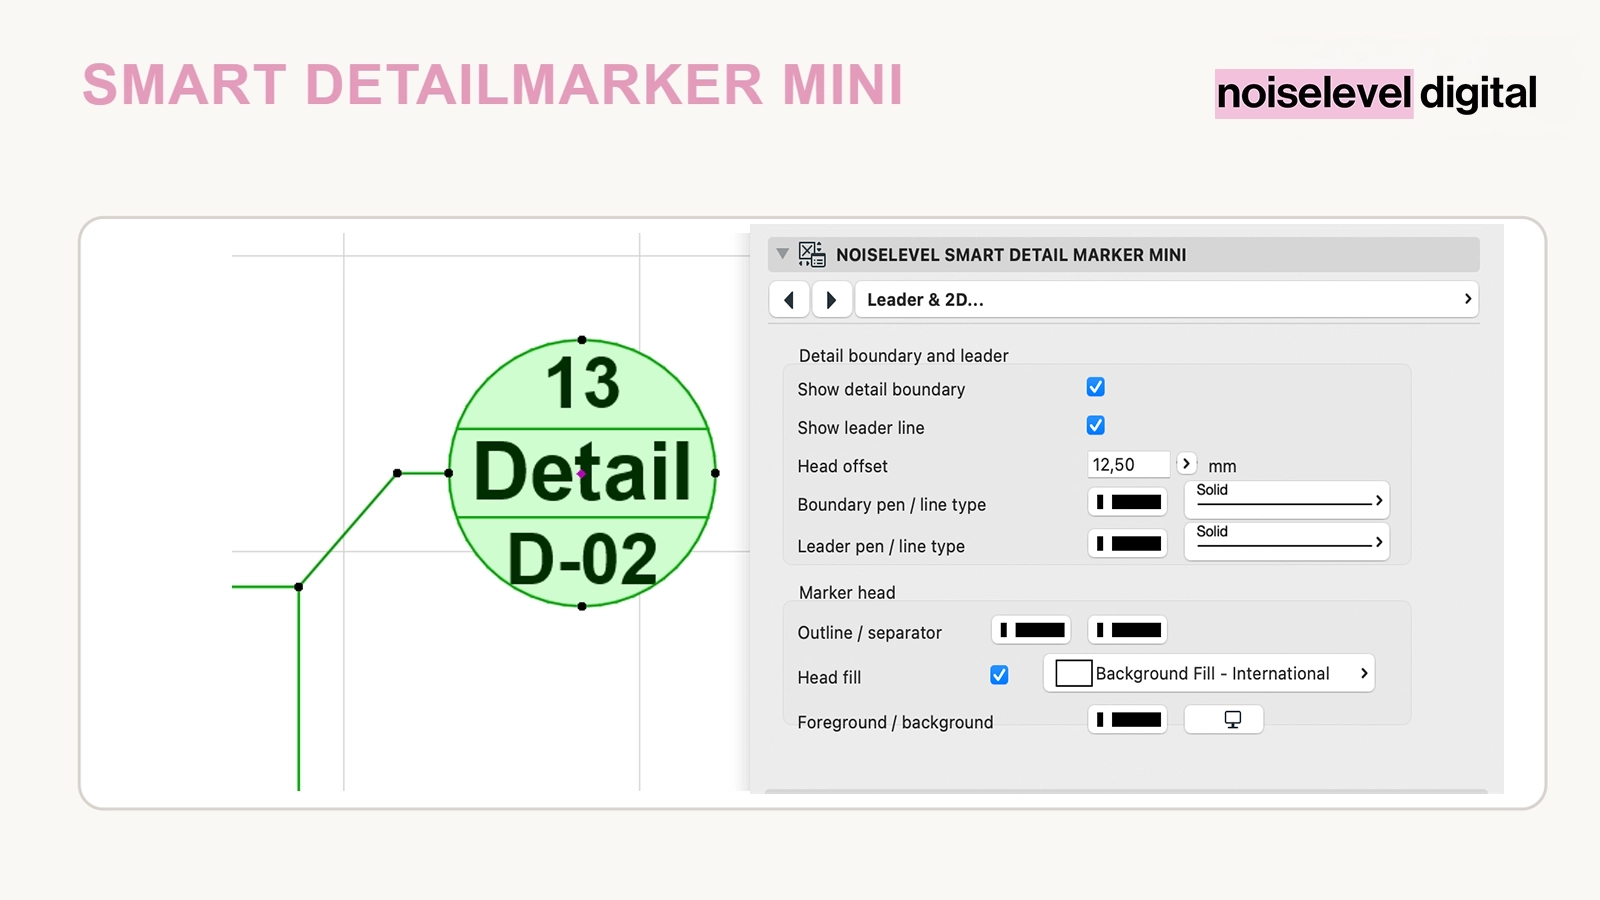This screenshot has height=900, width=1600.
Task: Open the Head offset unit arrow button
Action: 1186,464
